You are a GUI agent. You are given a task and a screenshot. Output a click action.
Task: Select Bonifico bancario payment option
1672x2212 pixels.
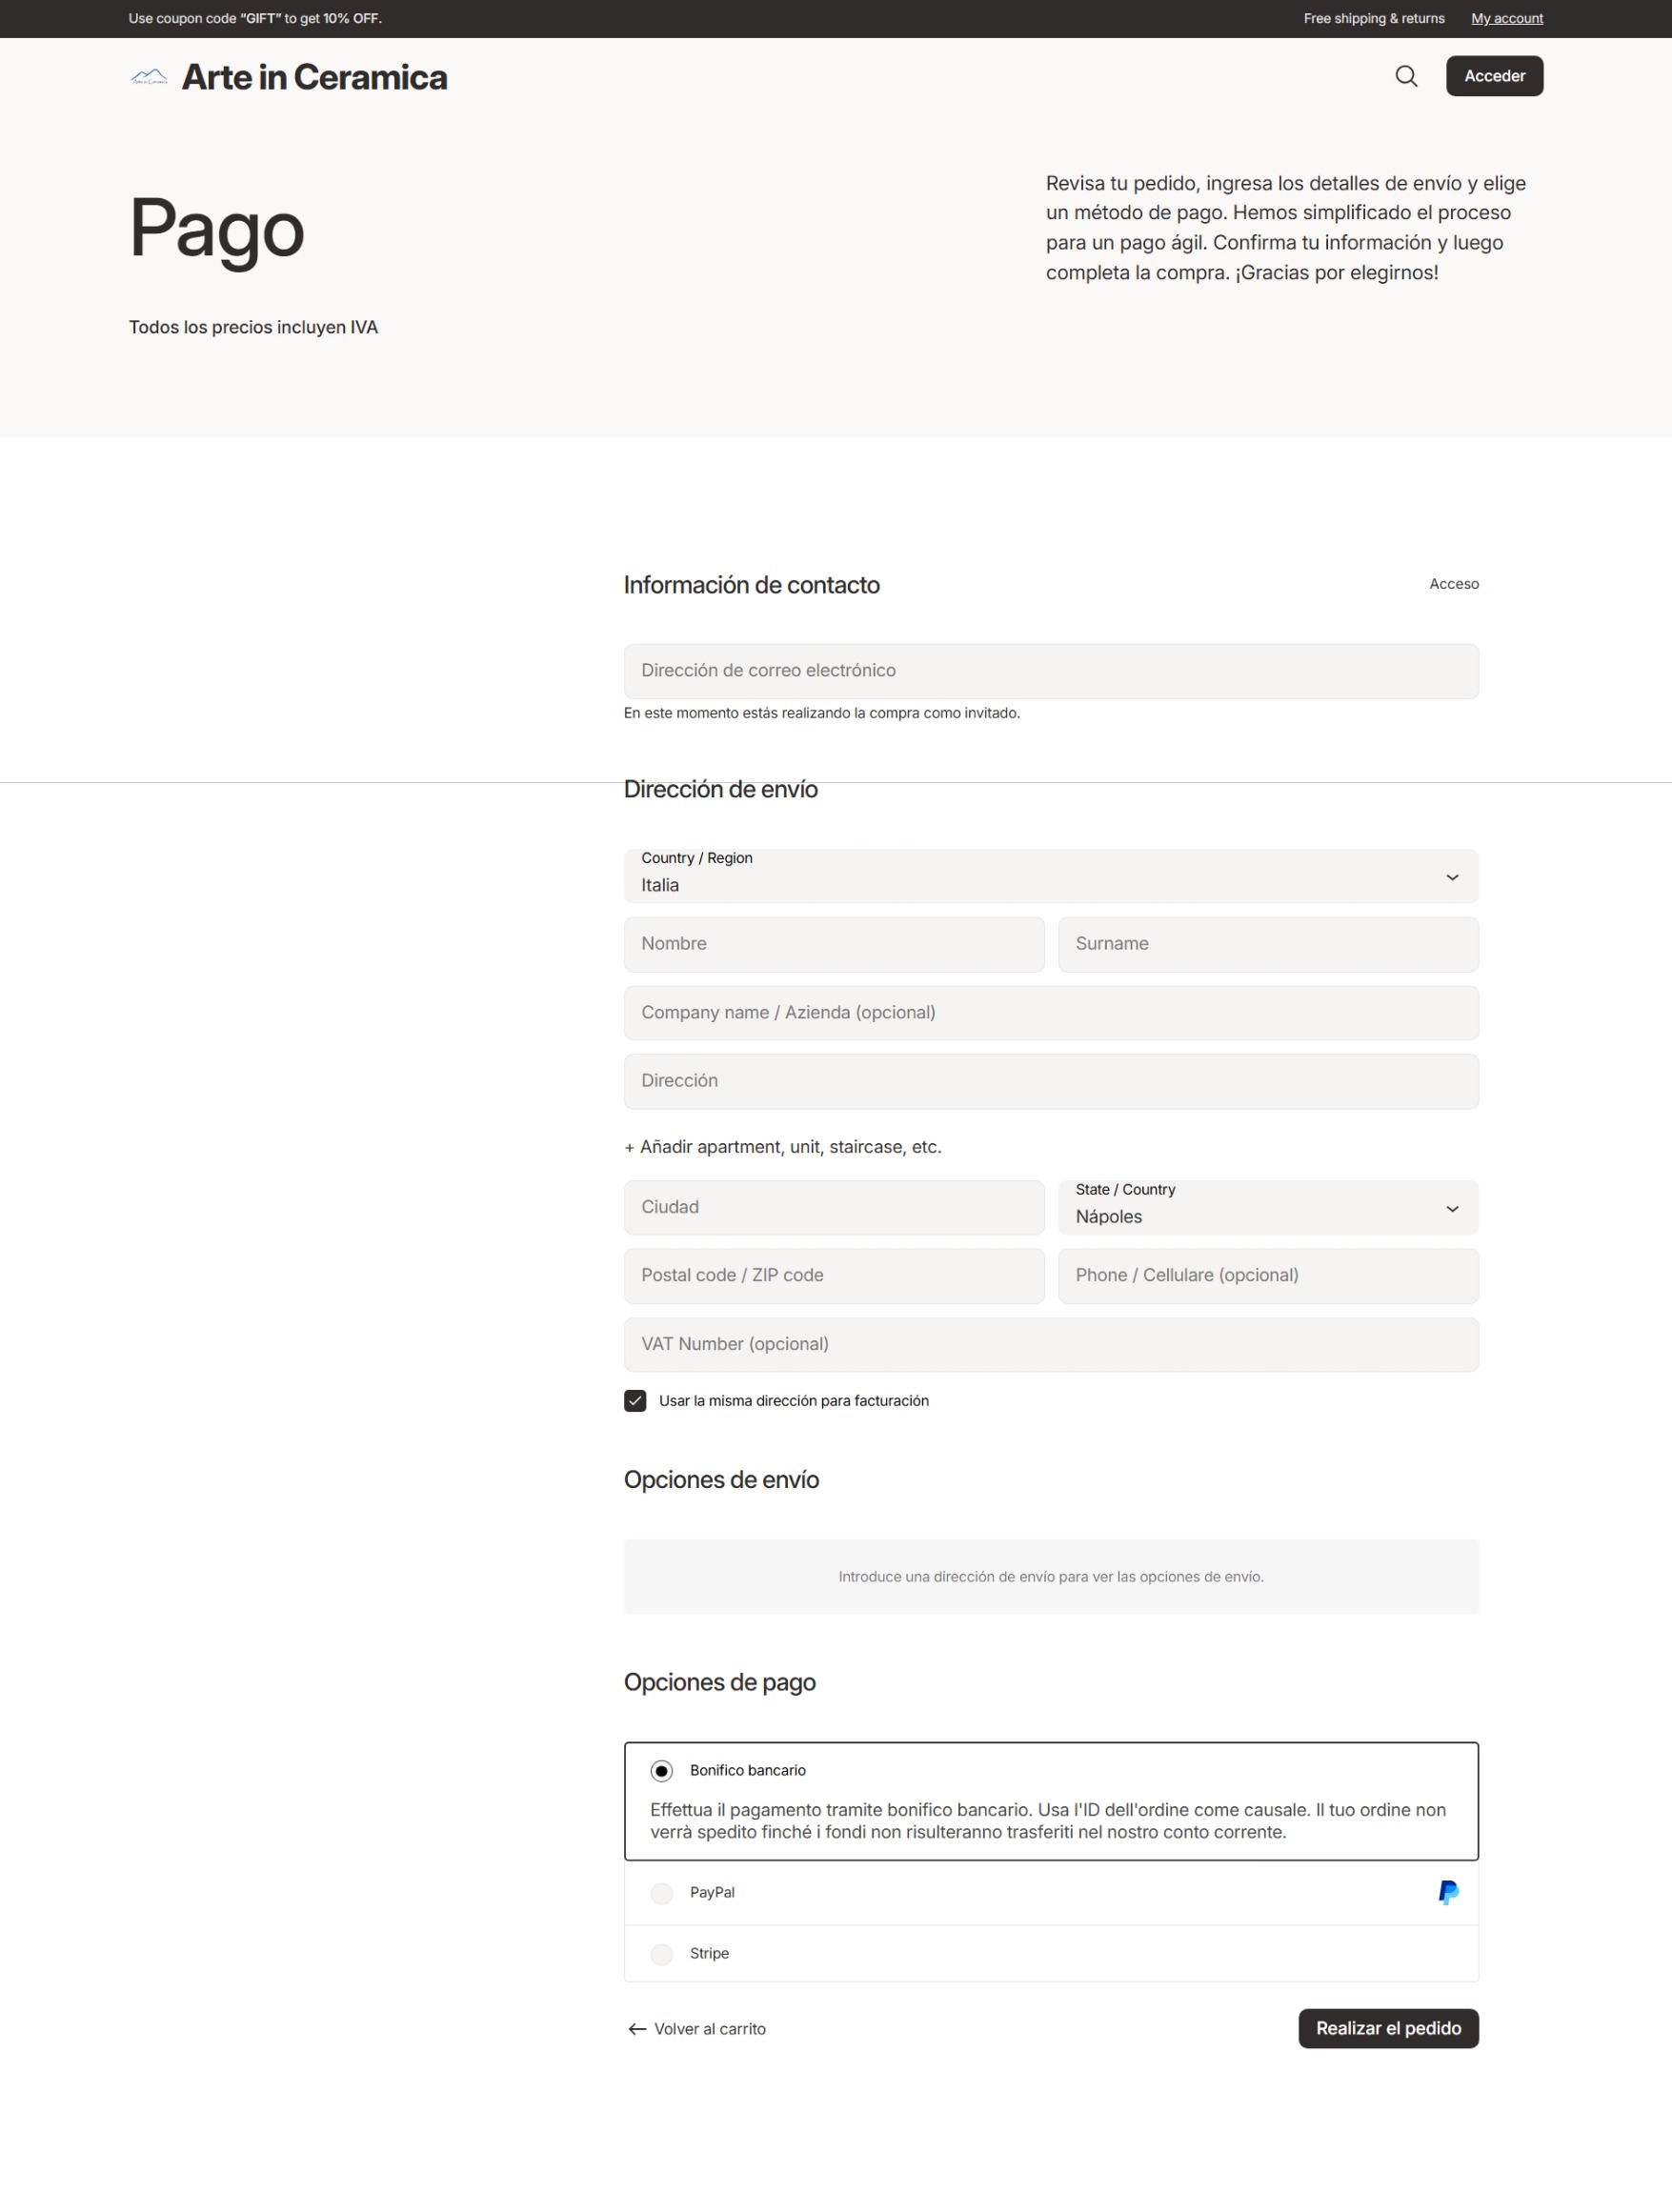[x=662, y=1771]
